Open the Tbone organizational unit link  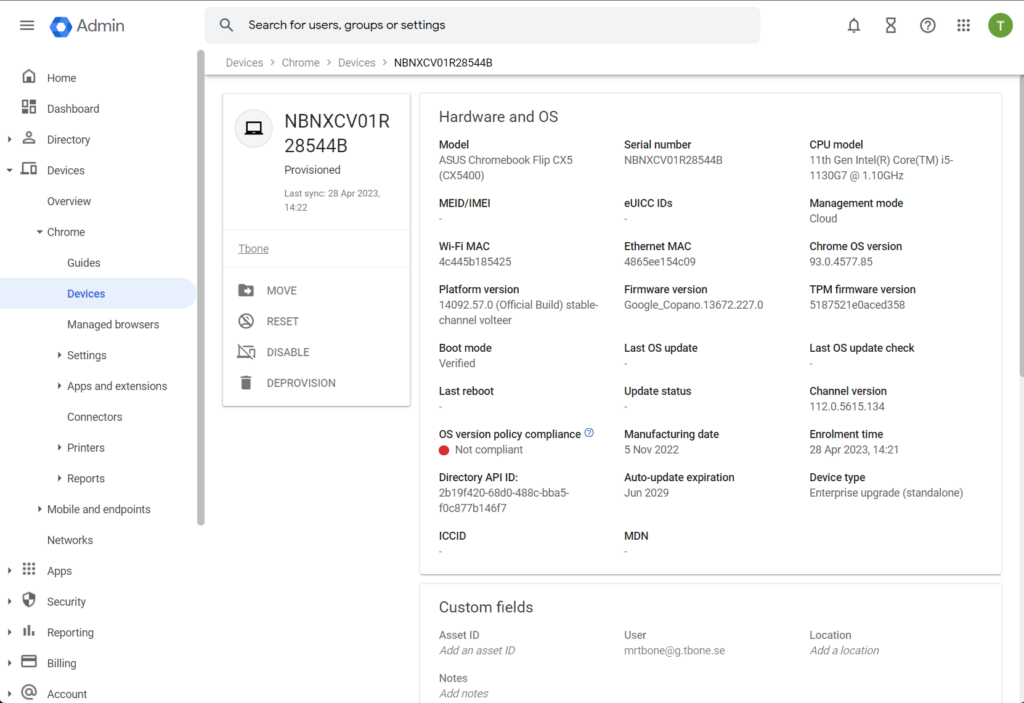pyautogui.click(x=253, y=249)
